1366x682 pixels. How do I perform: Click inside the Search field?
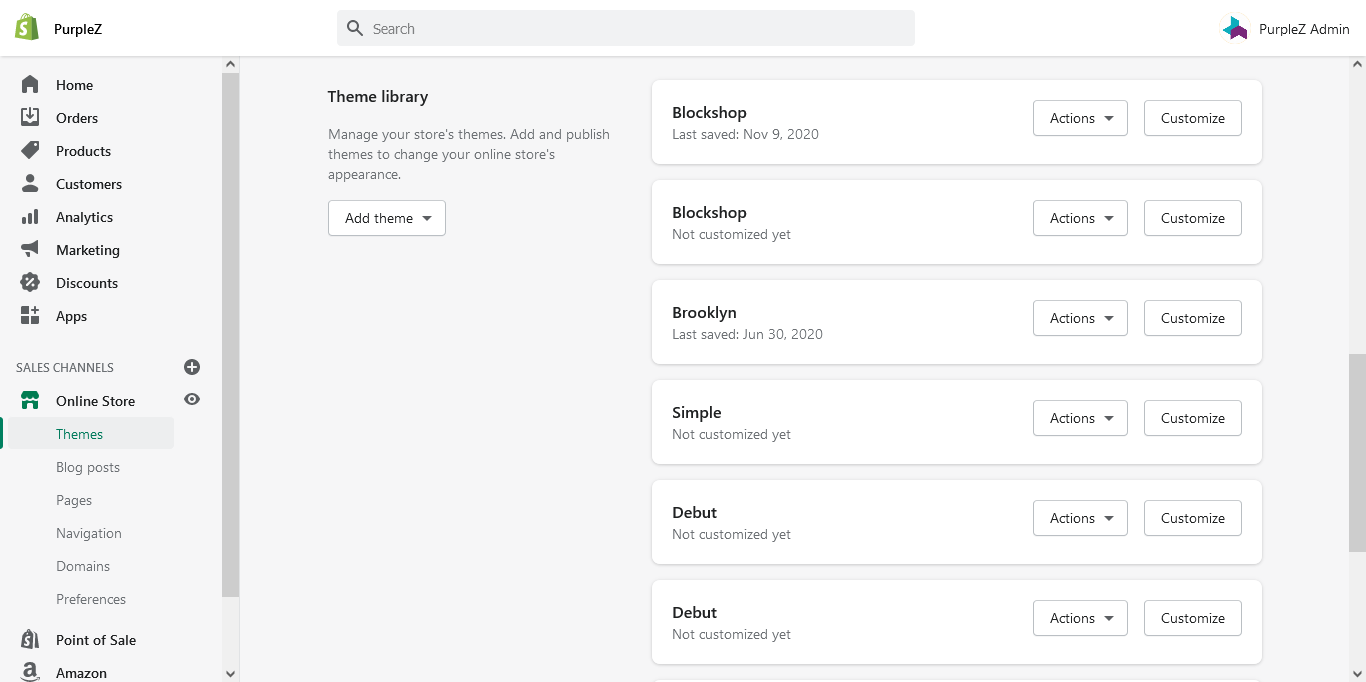coord(625,28)
